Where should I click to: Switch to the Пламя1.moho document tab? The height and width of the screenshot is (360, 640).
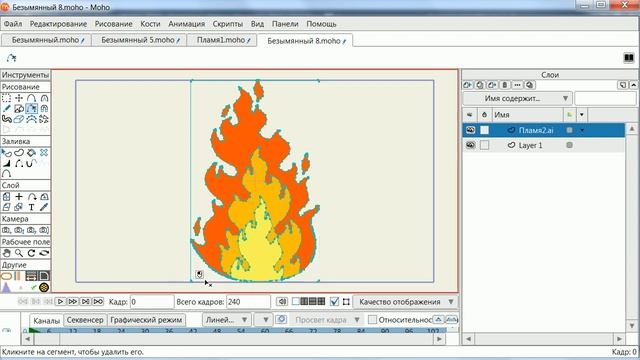tap(223, 40)
